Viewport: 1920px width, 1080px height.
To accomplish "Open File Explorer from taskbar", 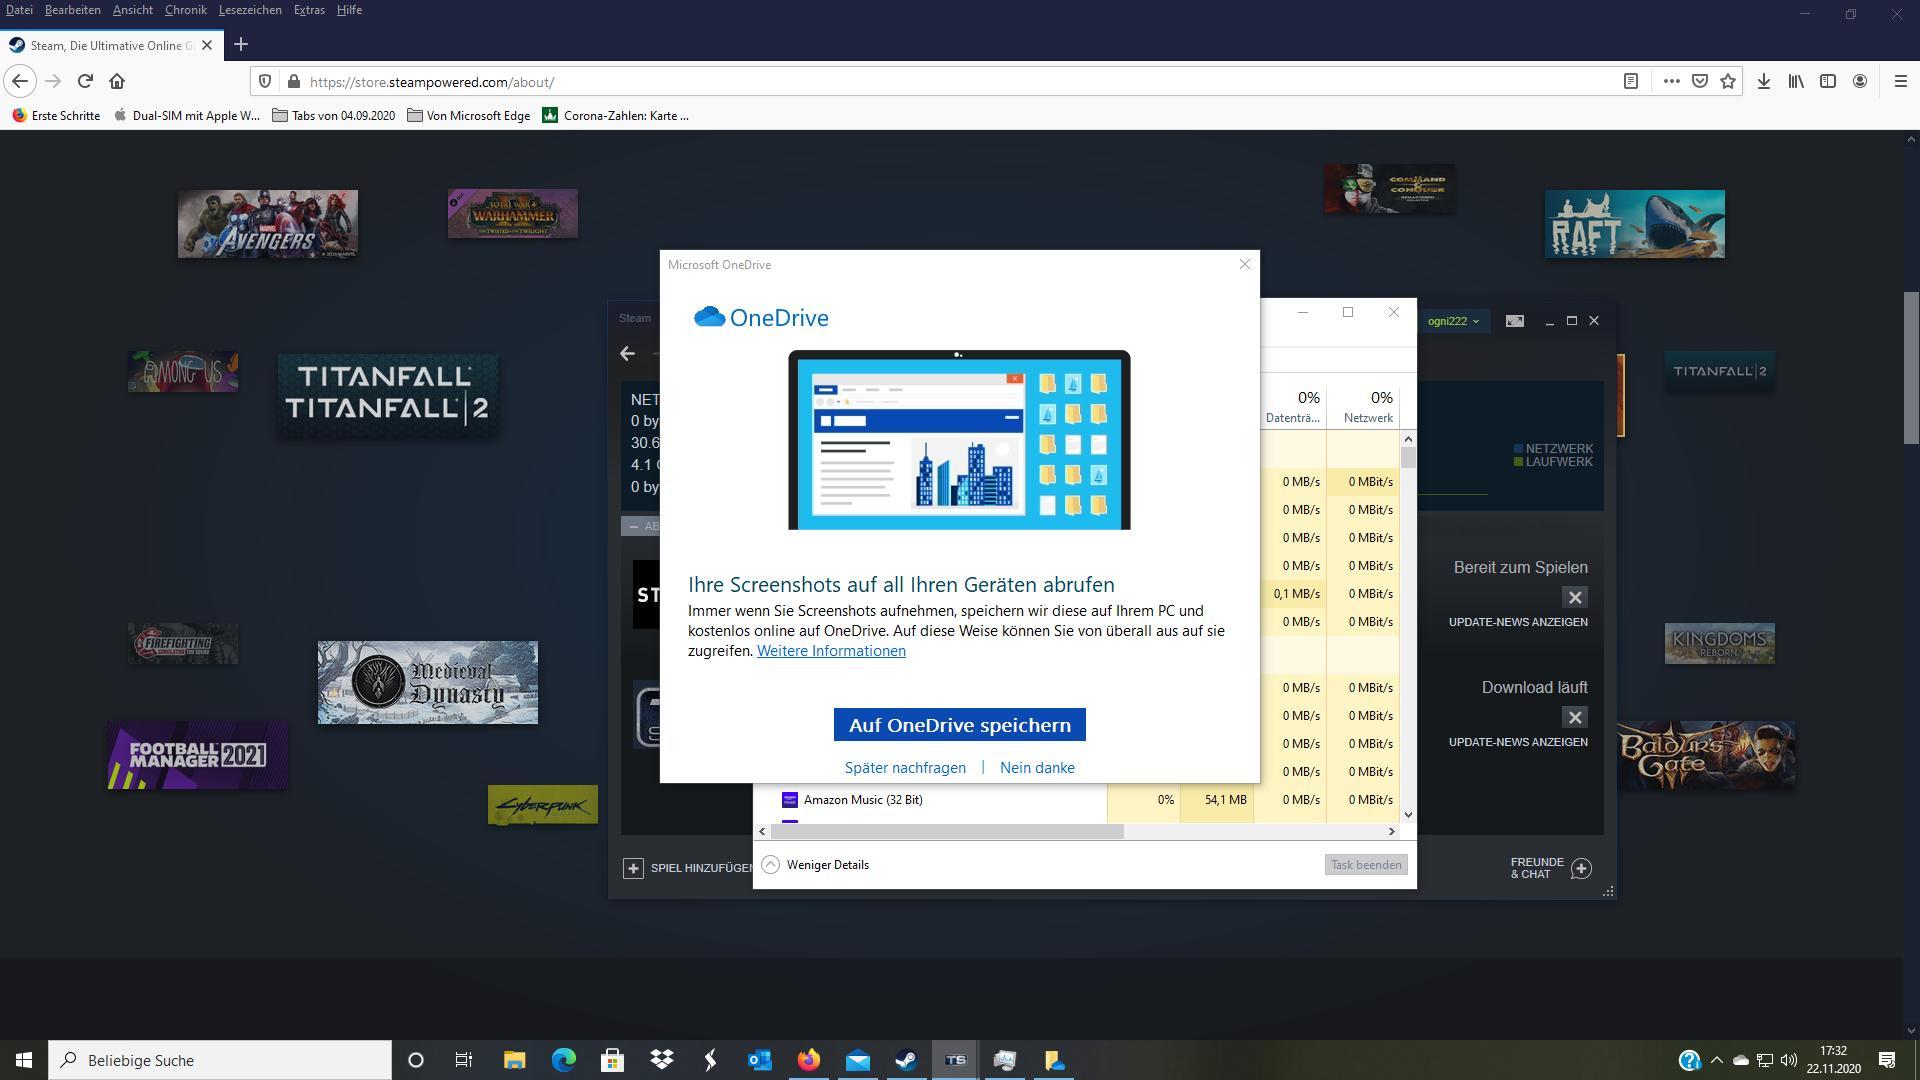I will (515, 1060).
